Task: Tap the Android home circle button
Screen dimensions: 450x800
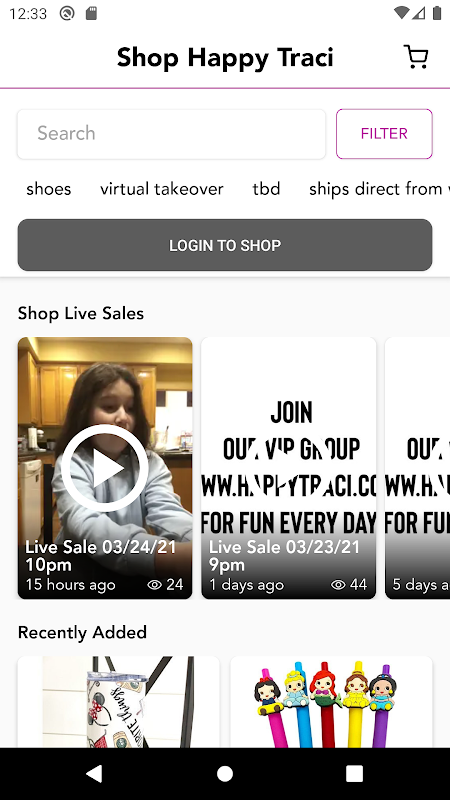Action: [x=225, y=773]
